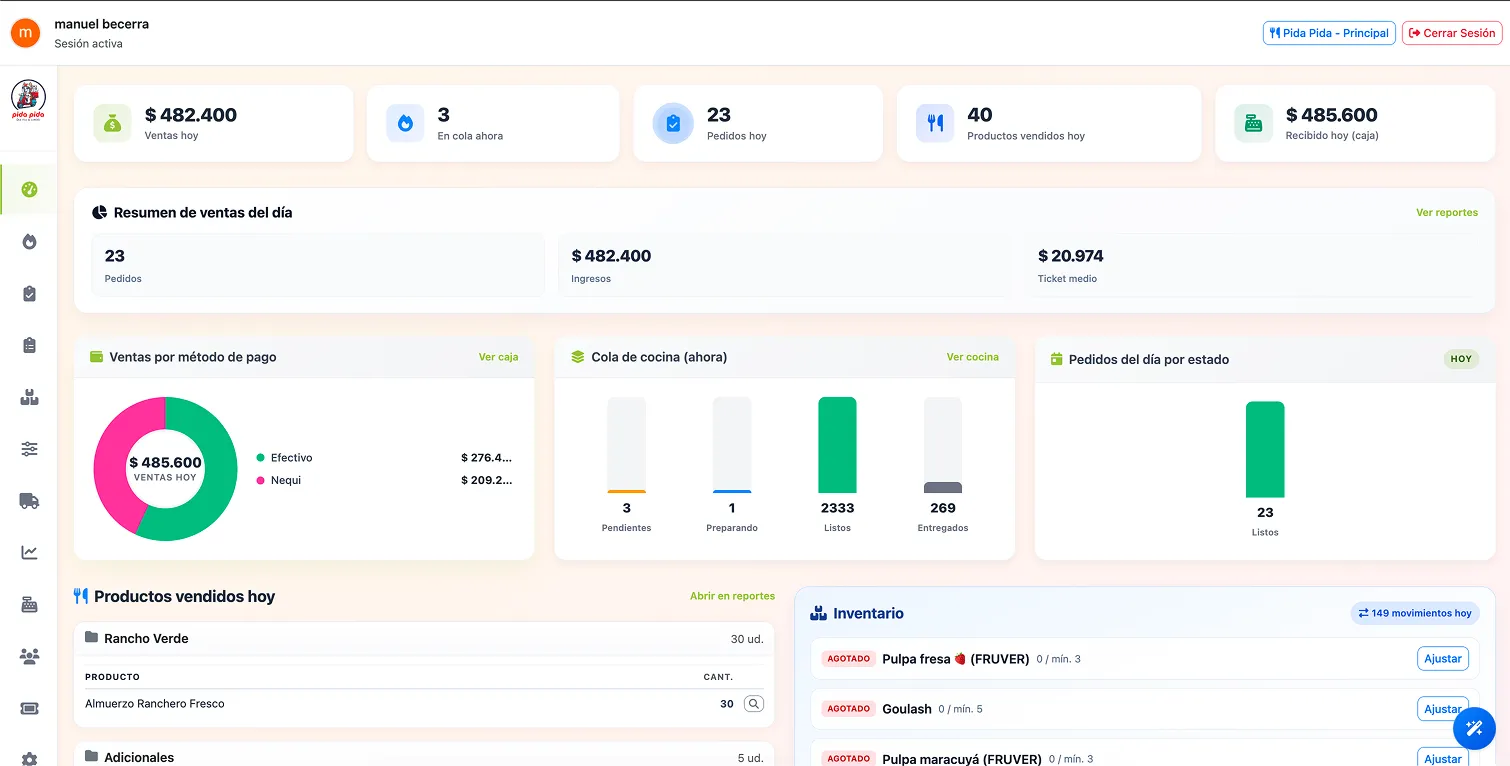This screenshot has height=766, width=1510.
Task: Click the users group sidebar icon
Action: (x=29, y=656)
